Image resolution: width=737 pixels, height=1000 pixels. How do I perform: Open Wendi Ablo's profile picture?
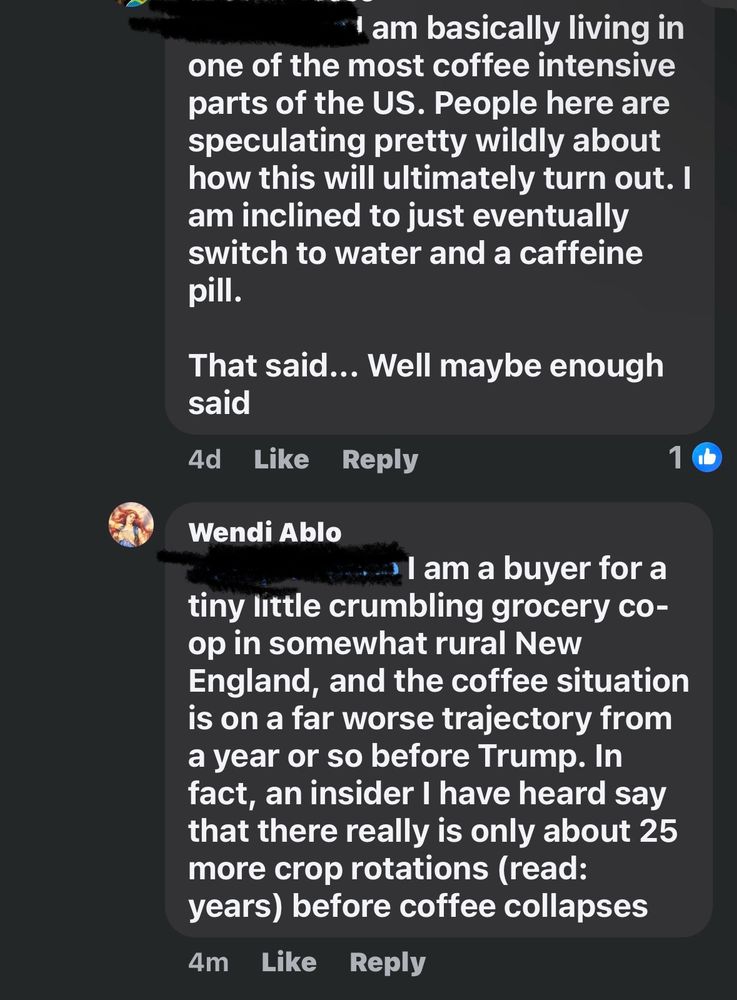(131, 525)
